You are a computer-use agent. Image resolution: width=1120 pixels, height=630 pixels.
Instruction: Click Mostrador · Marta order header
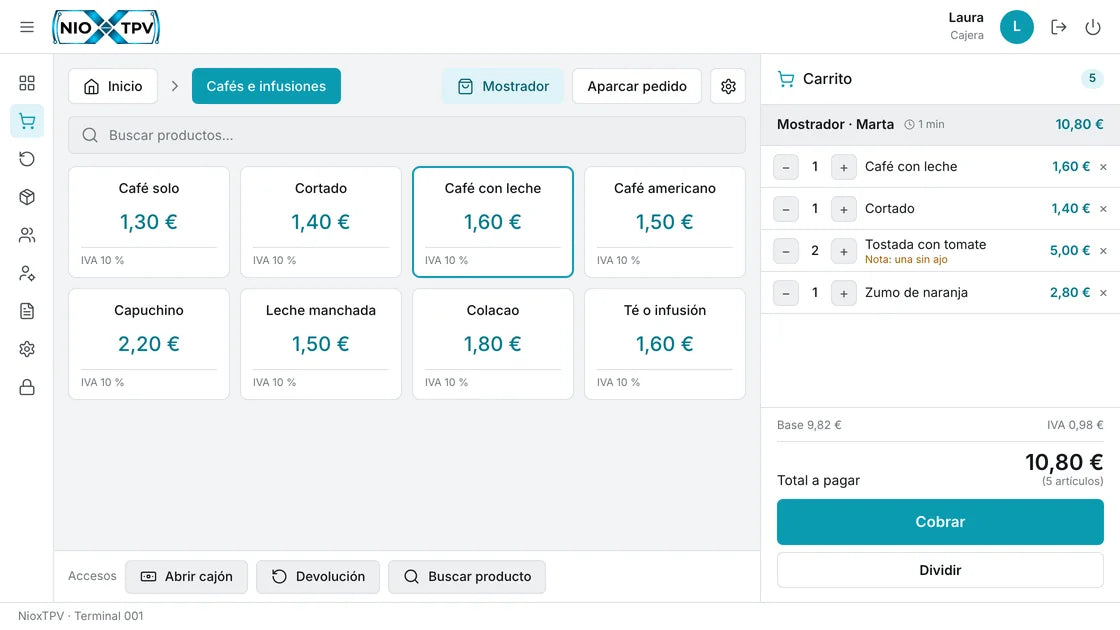click(x=940, y=124)
